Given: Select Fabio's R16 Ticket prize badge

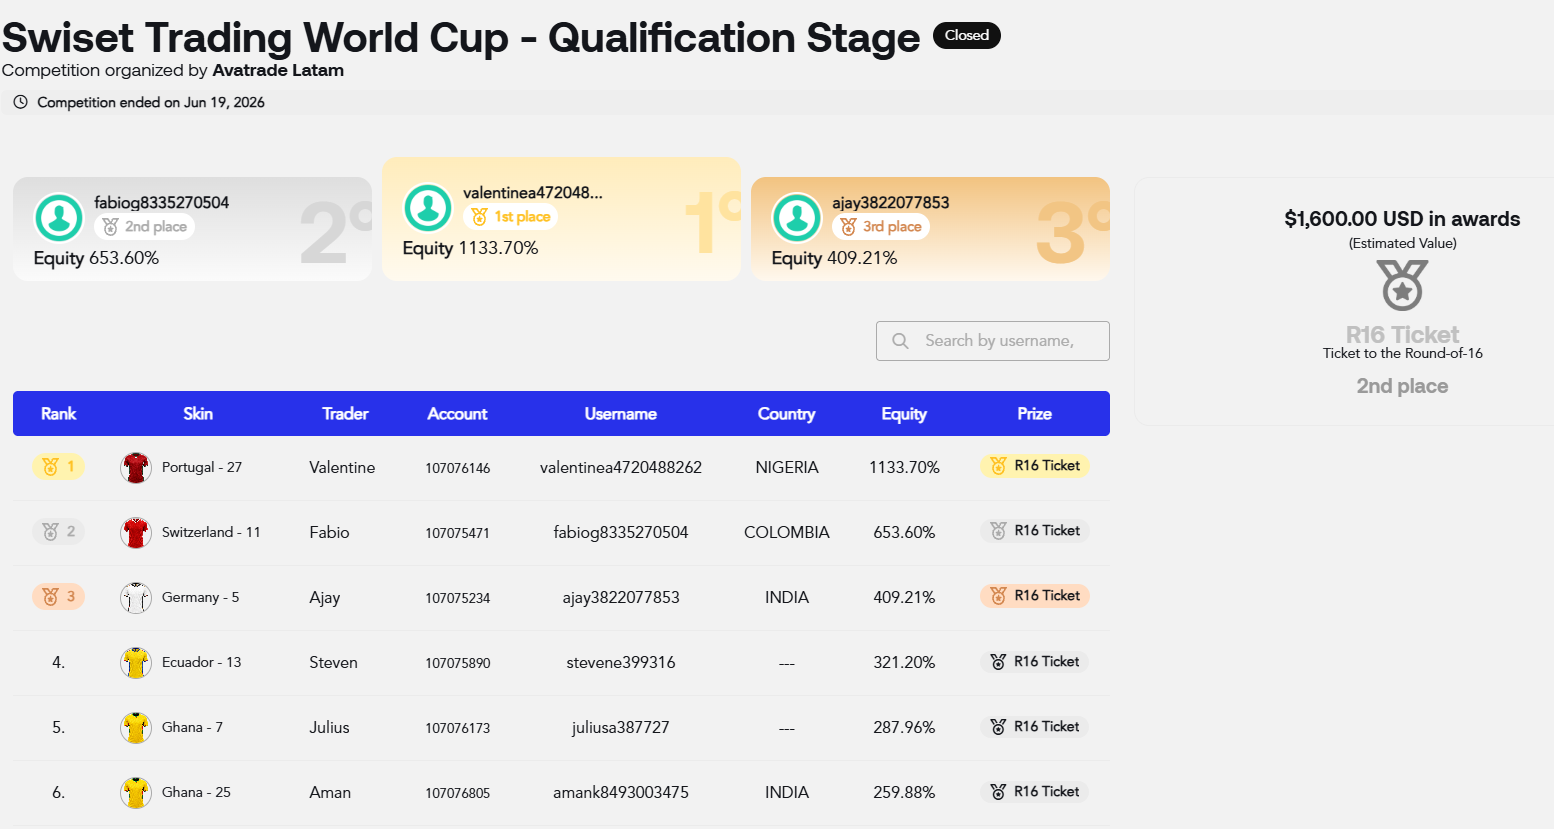Looking at the screenshot, I should 1035,530.
